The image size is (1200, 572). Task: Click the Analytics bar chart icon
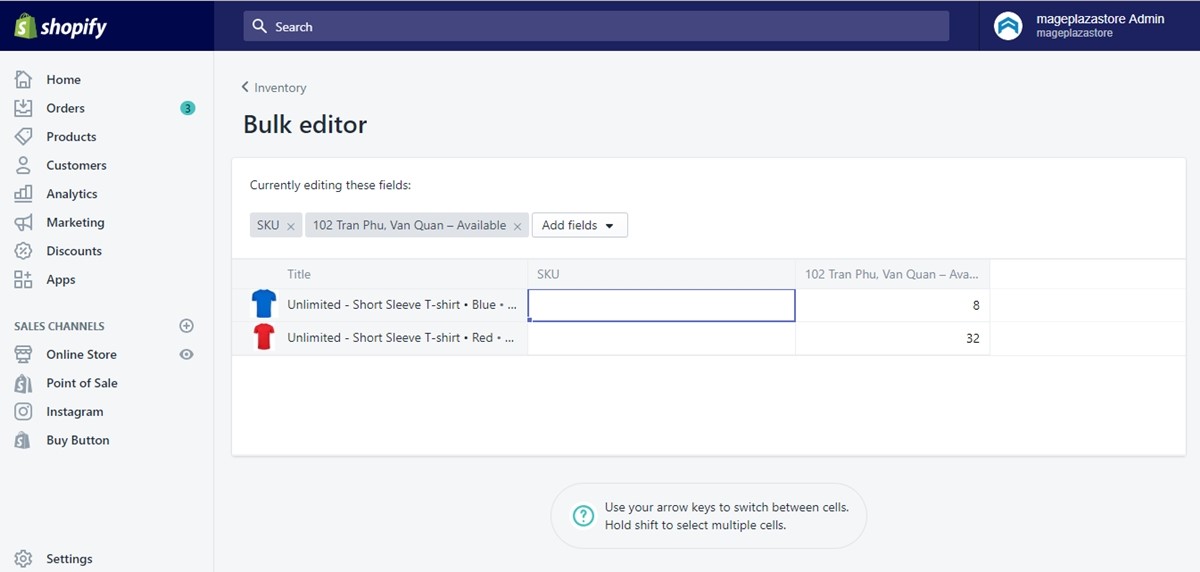click(x=23, y=194)
